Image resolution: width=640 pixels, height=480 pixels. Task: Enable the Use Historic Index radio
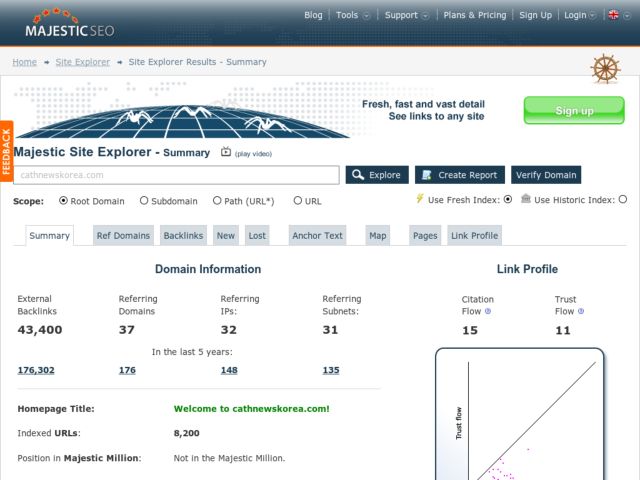[622, 200]
